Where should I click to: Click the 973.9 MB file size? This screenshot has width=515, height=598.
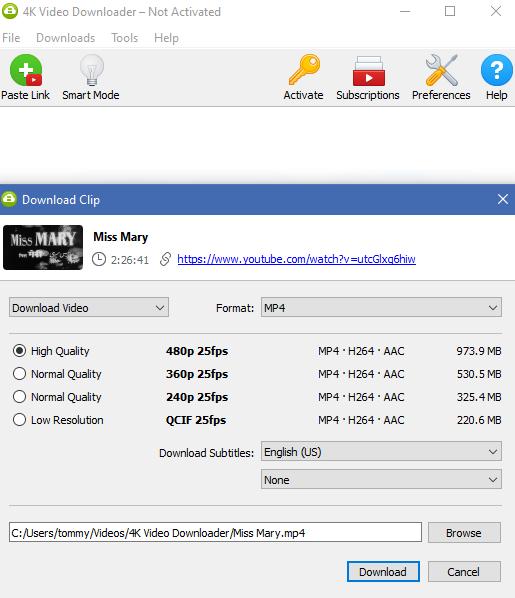(x=479, y=351)
